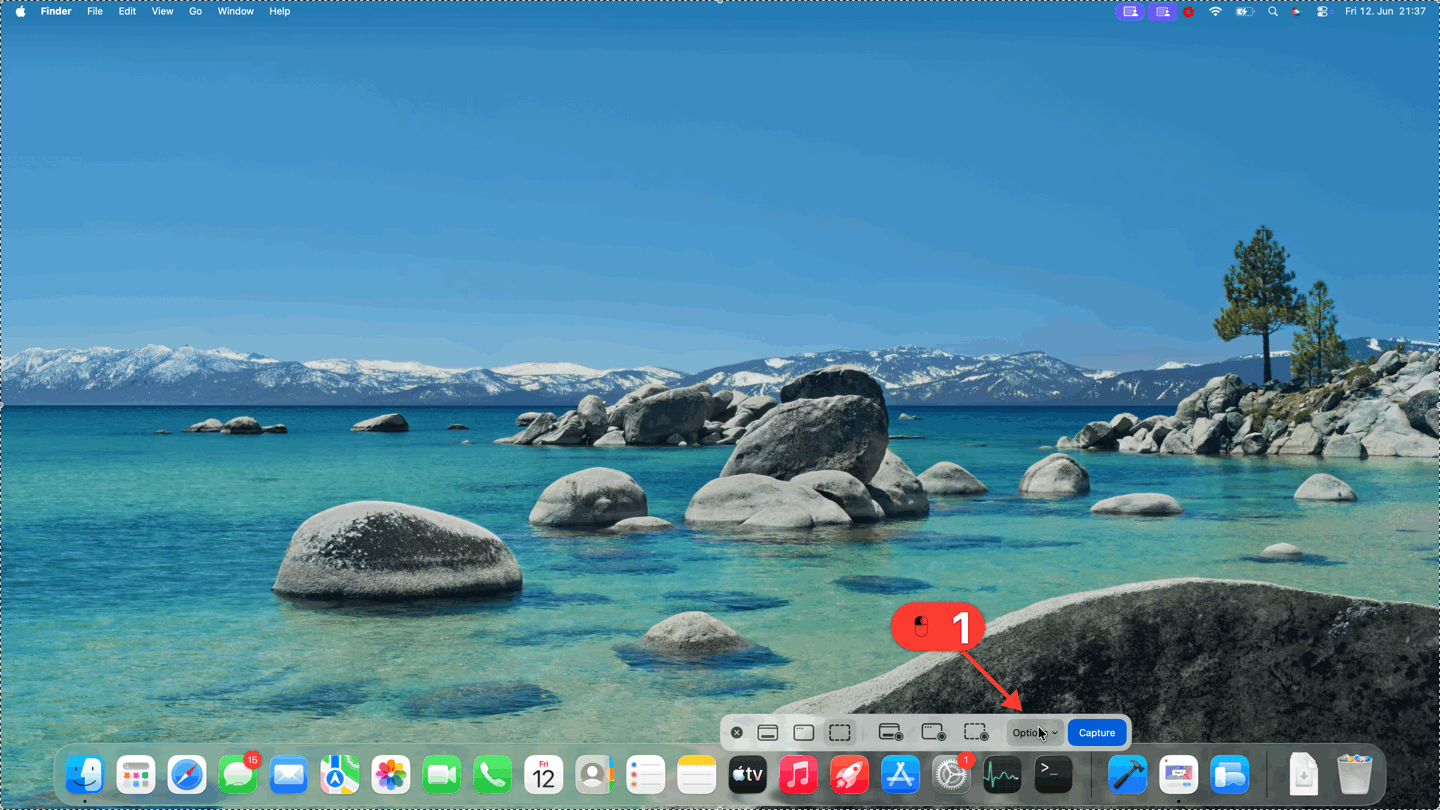Open the Window menu
The image size is (1440, 810).
point(236,11)
